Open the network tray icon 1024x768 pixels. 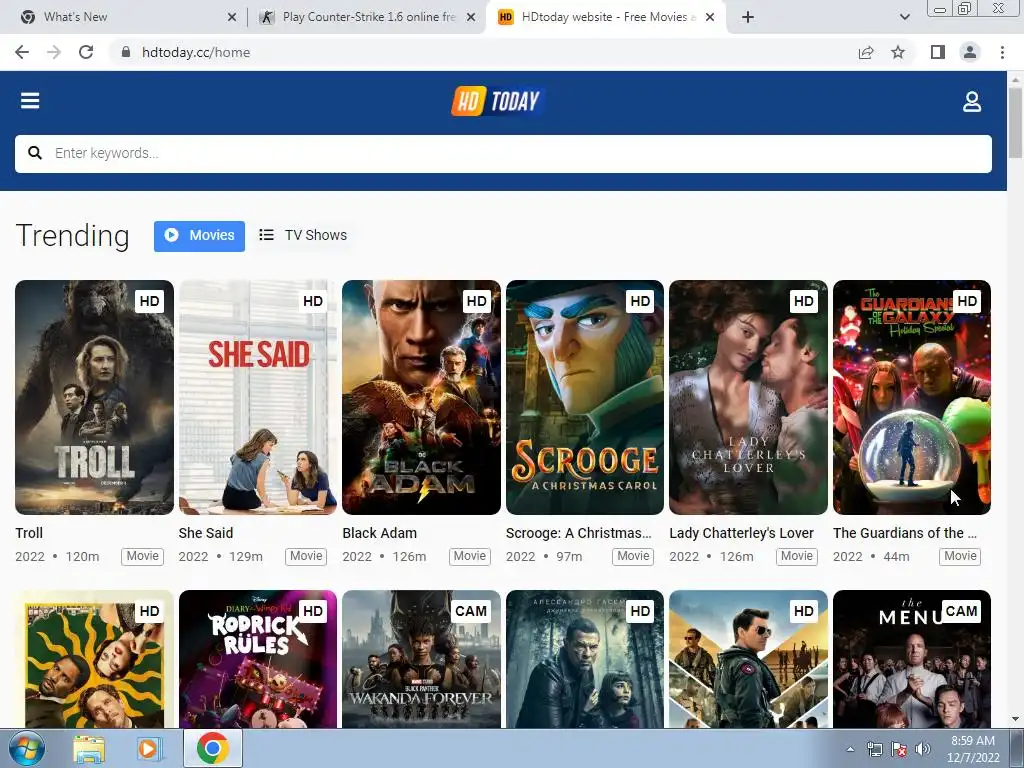pyautogui.click(x=874, y=749)
